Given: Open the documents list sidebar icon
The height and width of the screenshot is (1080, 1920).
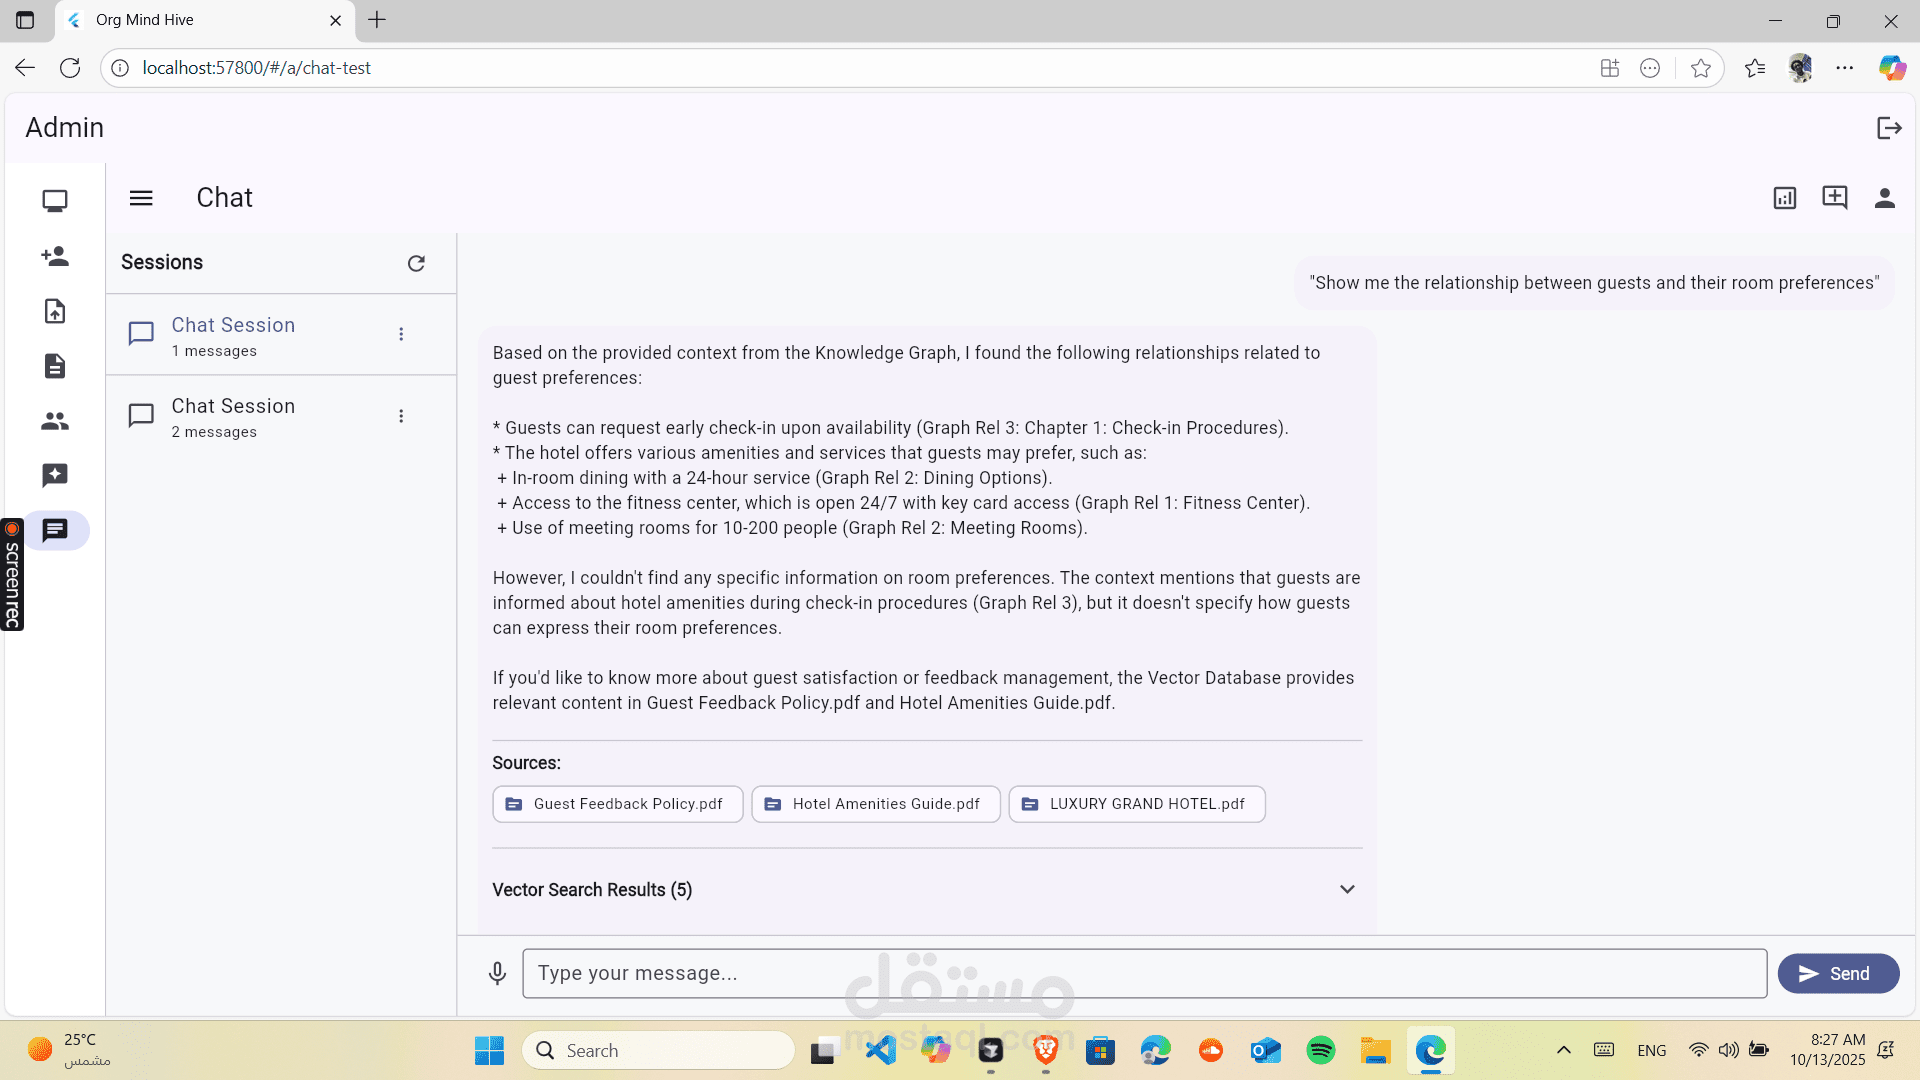Looking at the screenshot, I should pos(55,366).
